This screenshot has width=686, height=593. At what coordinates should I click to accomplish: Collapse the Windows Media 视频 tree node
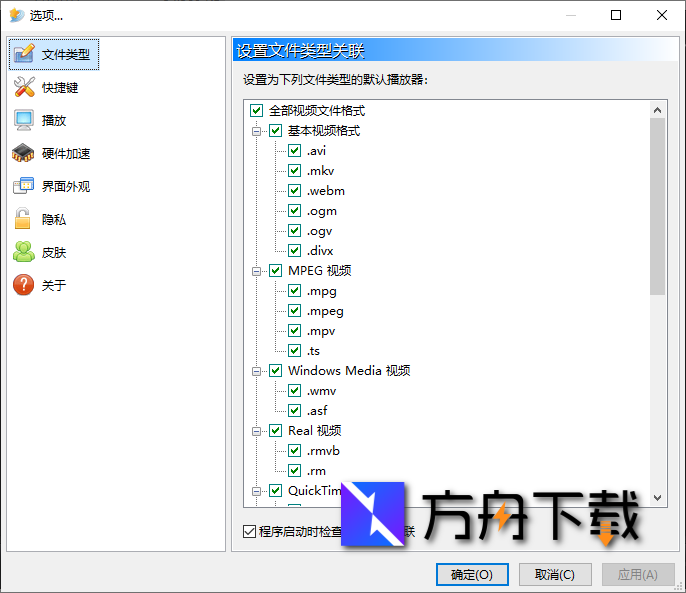(256, 371)
